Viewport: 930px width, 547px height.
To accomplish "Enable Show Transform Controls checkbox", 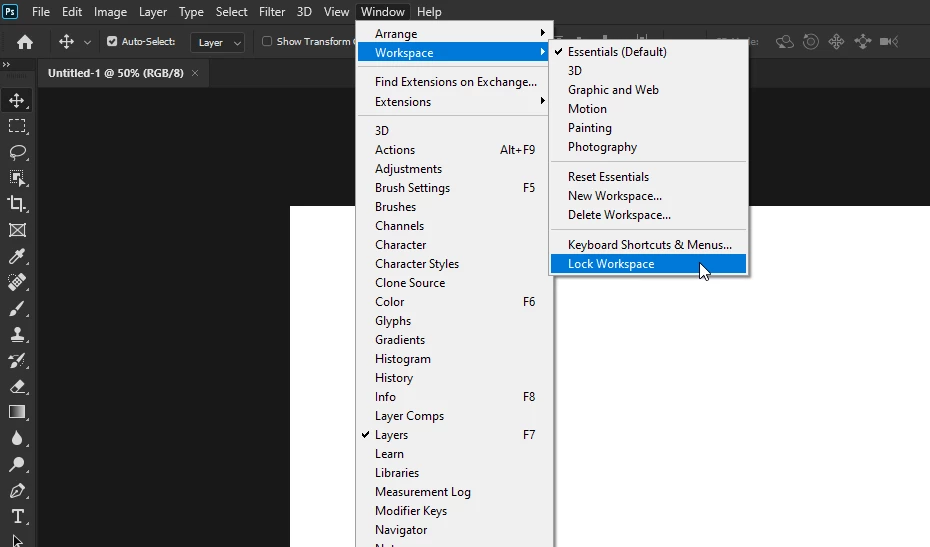I will click(x=267, y=41).
